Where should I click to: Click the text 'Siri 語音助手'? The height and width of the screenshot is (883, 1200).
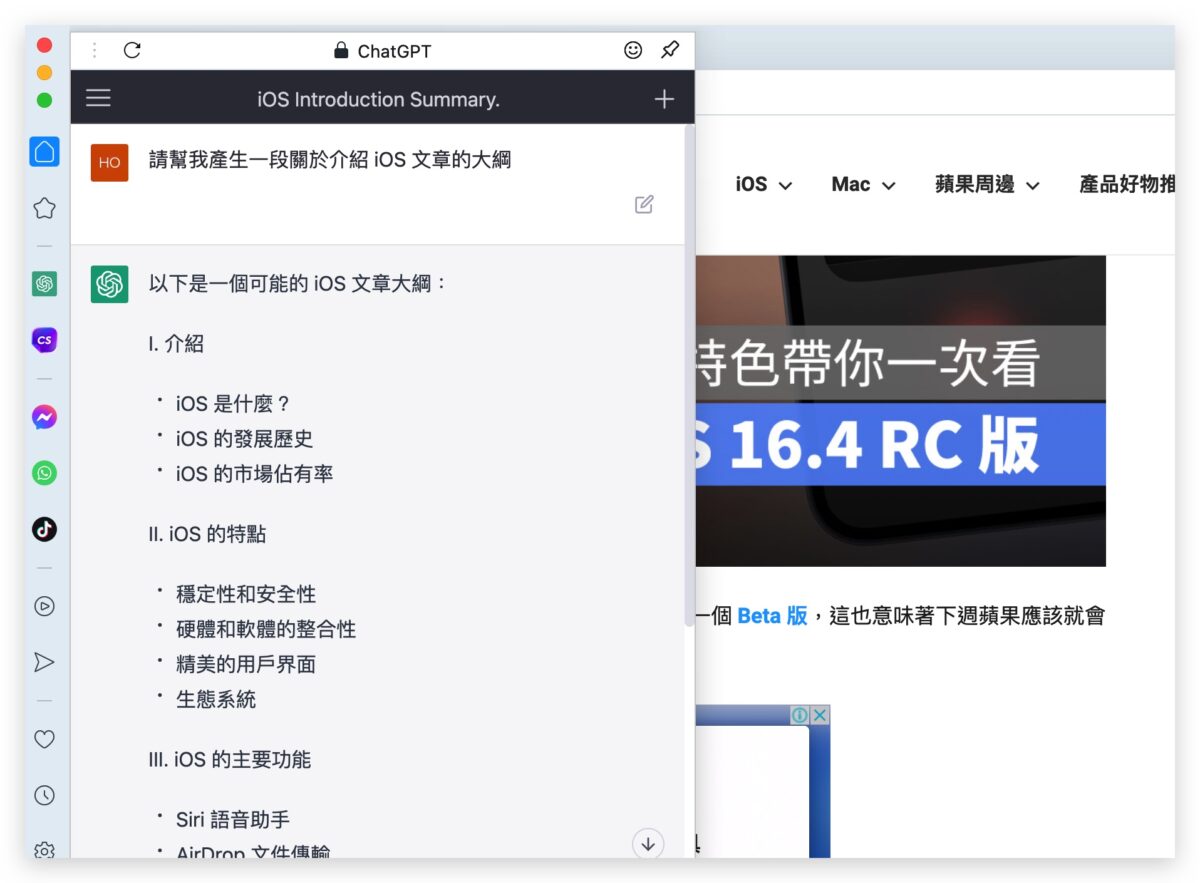pos(233,819)
